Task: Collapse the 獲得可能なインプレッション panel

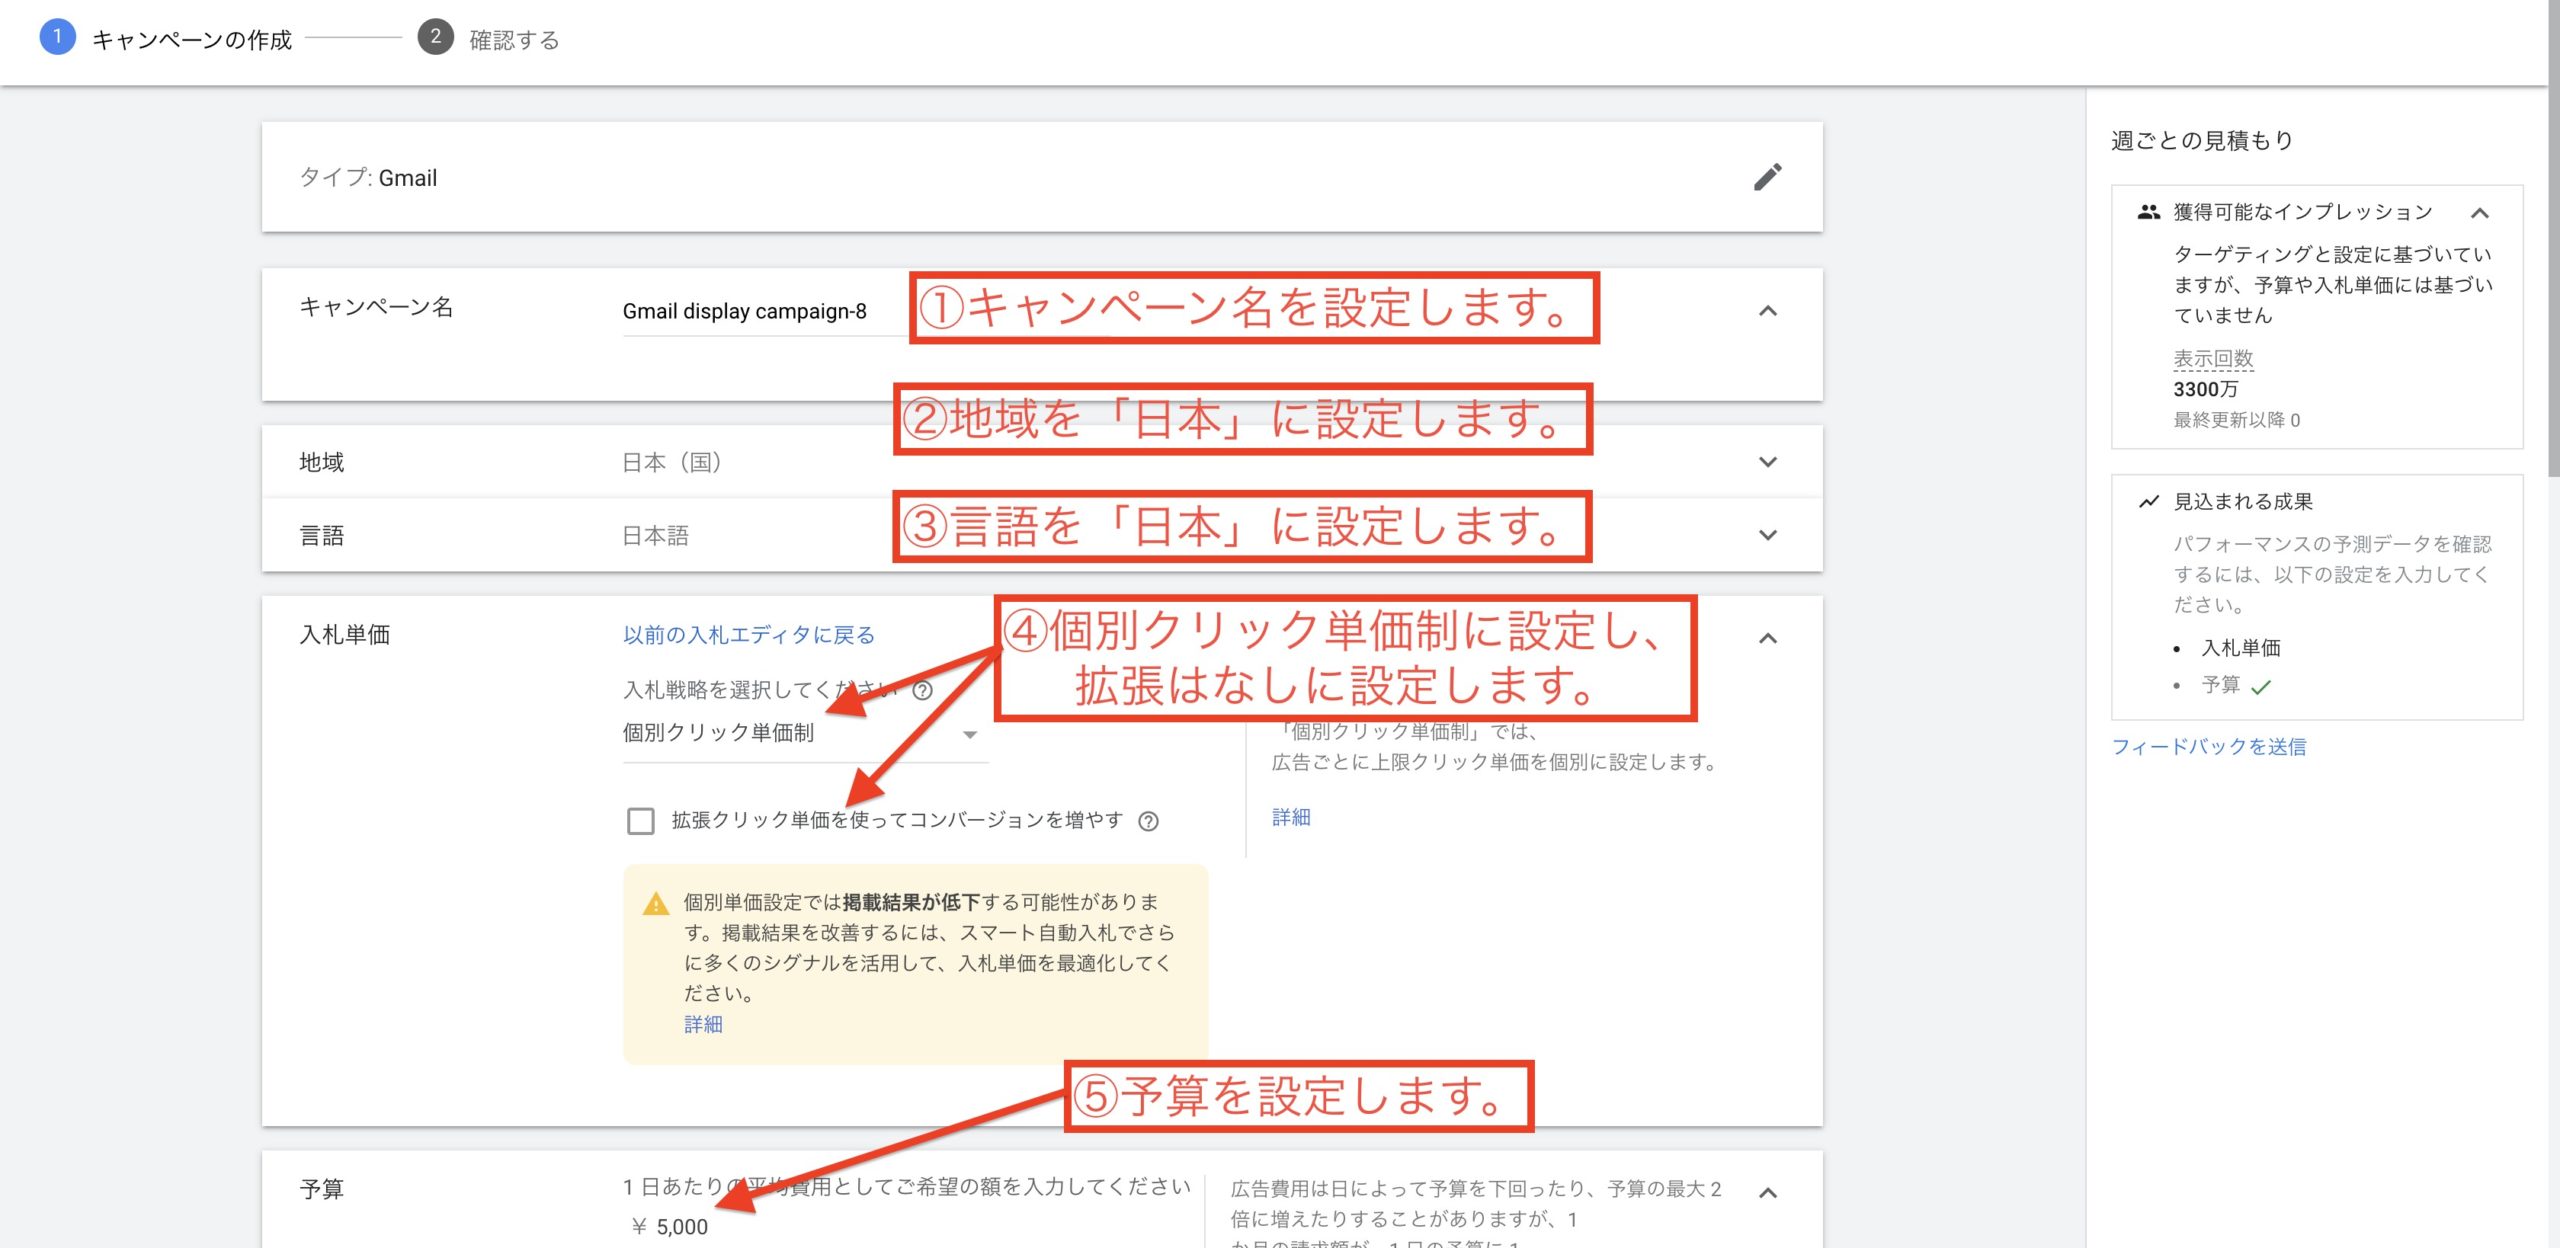Action: pyautogui.click(x=2479, y=213)
